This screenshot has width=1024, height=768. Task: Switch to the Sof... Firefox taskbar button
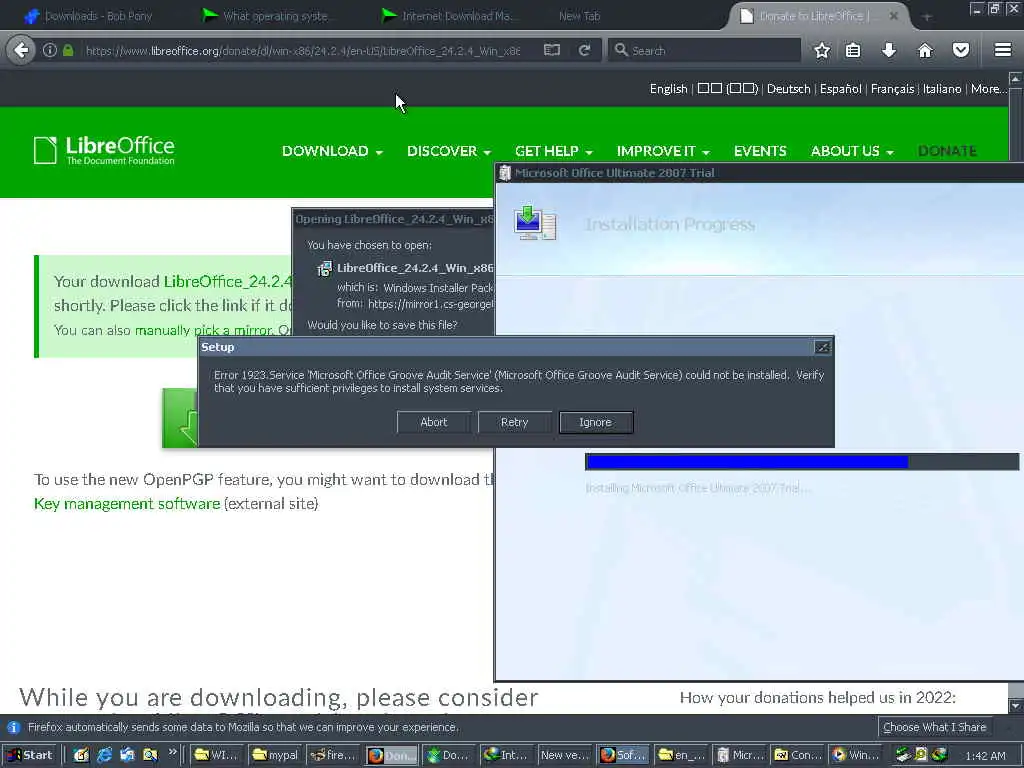pos(623,755)
